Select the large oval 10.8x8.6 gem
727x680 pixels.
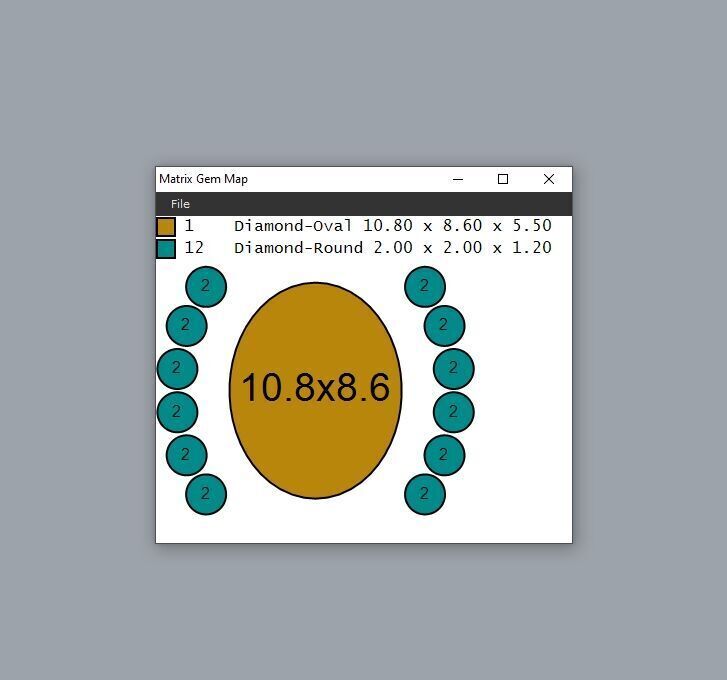316,390
